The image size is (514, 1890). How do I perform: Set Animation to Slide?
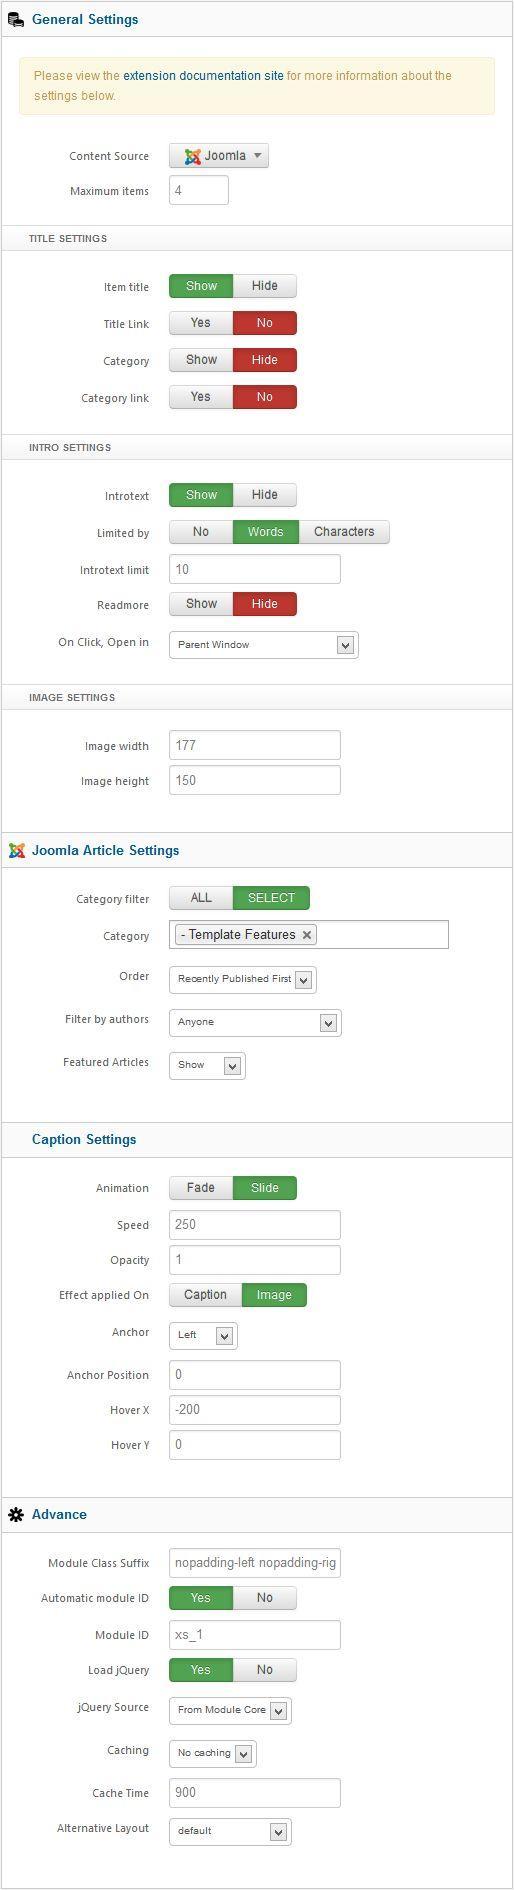pos(265,1188)
